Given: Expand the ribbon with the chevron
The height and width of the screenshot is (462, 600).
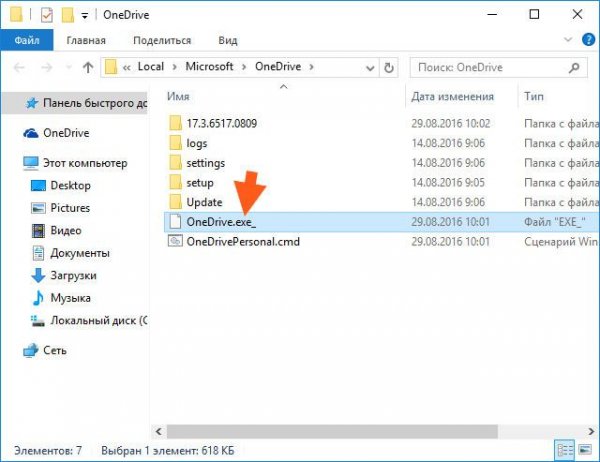Looking at the screenshot, I should coord(568,39).
